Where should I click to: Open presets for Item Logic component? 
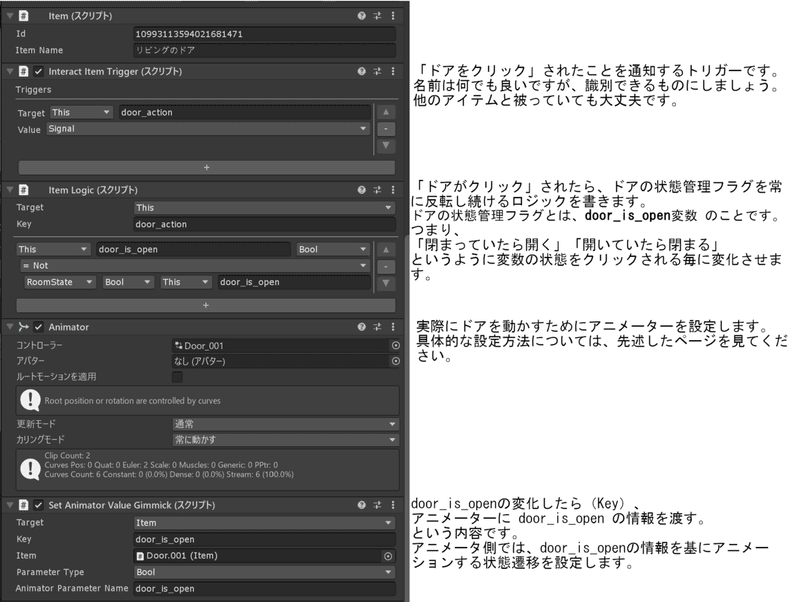[377, 190]
